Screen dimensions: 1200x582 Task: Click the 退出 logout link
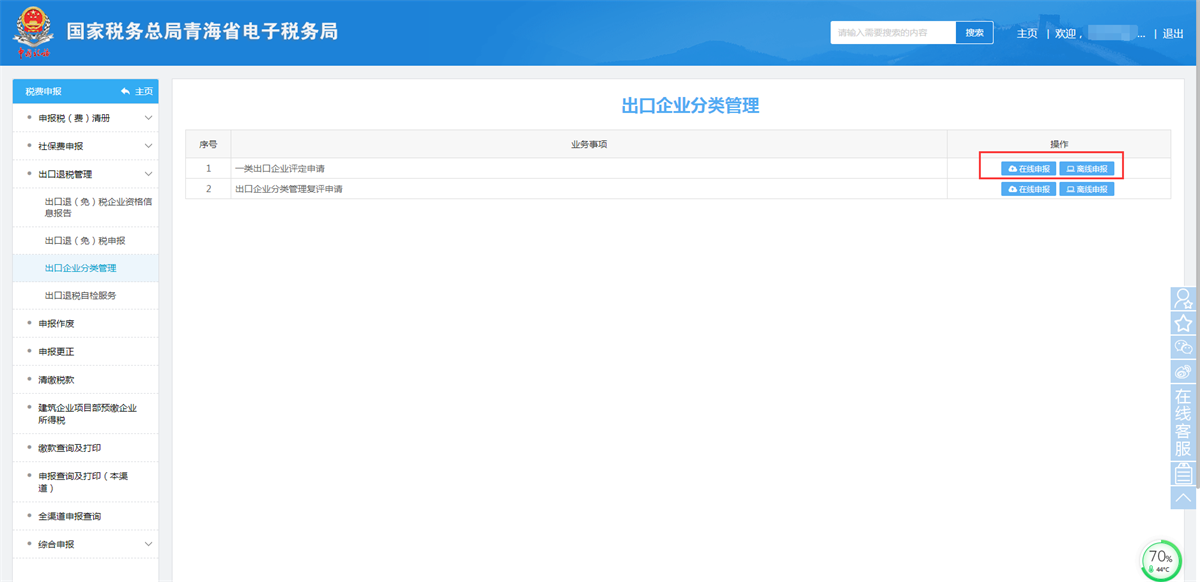click(x=1173, y=33)
